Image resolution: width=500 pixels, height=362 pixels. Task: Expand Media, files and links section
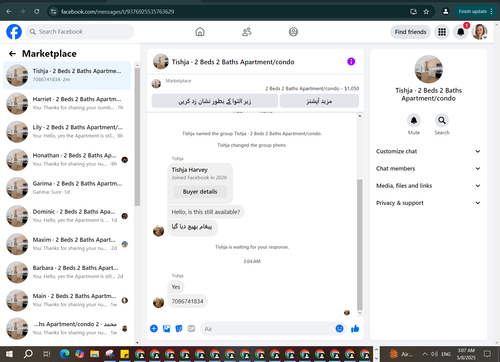pyautogui.click(x=428, y=186)
